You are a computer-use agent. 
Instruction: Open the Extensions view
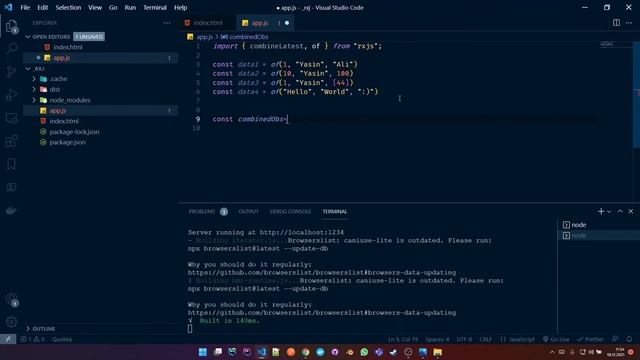pyautogui.click(x=11, y=141)
